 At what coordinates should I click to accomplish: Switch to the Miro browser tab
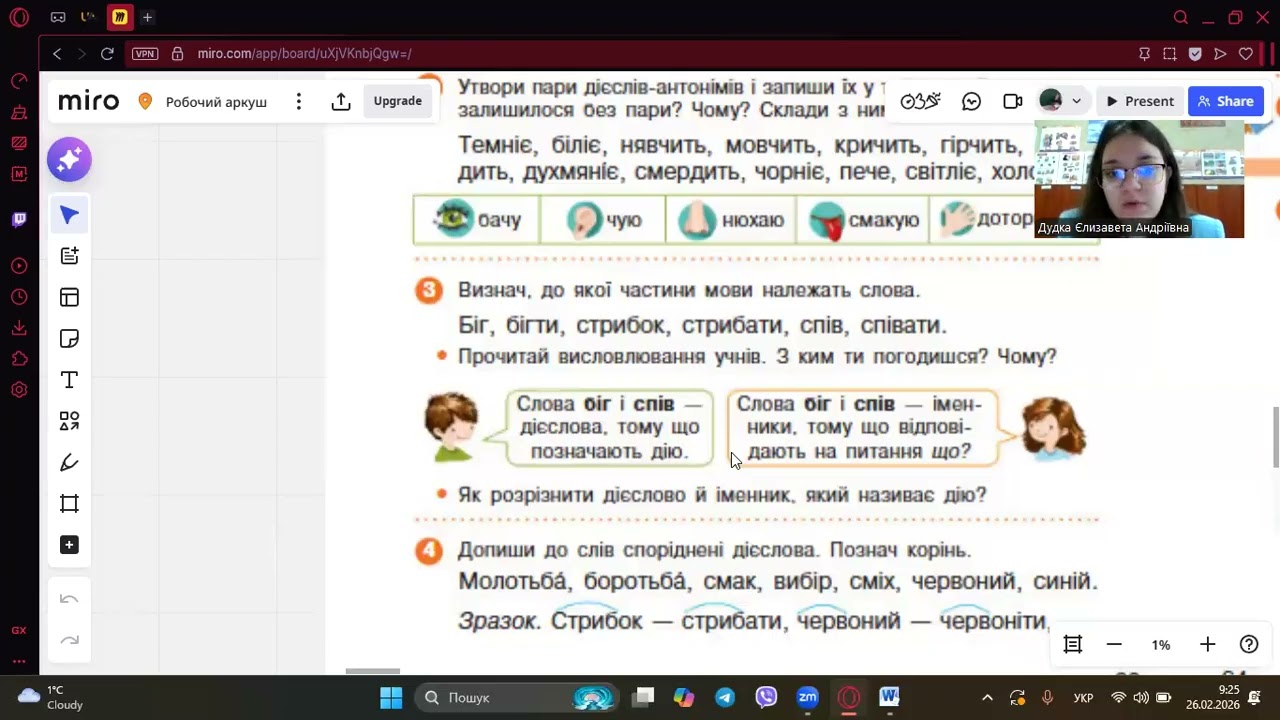(x=120, y=17)
